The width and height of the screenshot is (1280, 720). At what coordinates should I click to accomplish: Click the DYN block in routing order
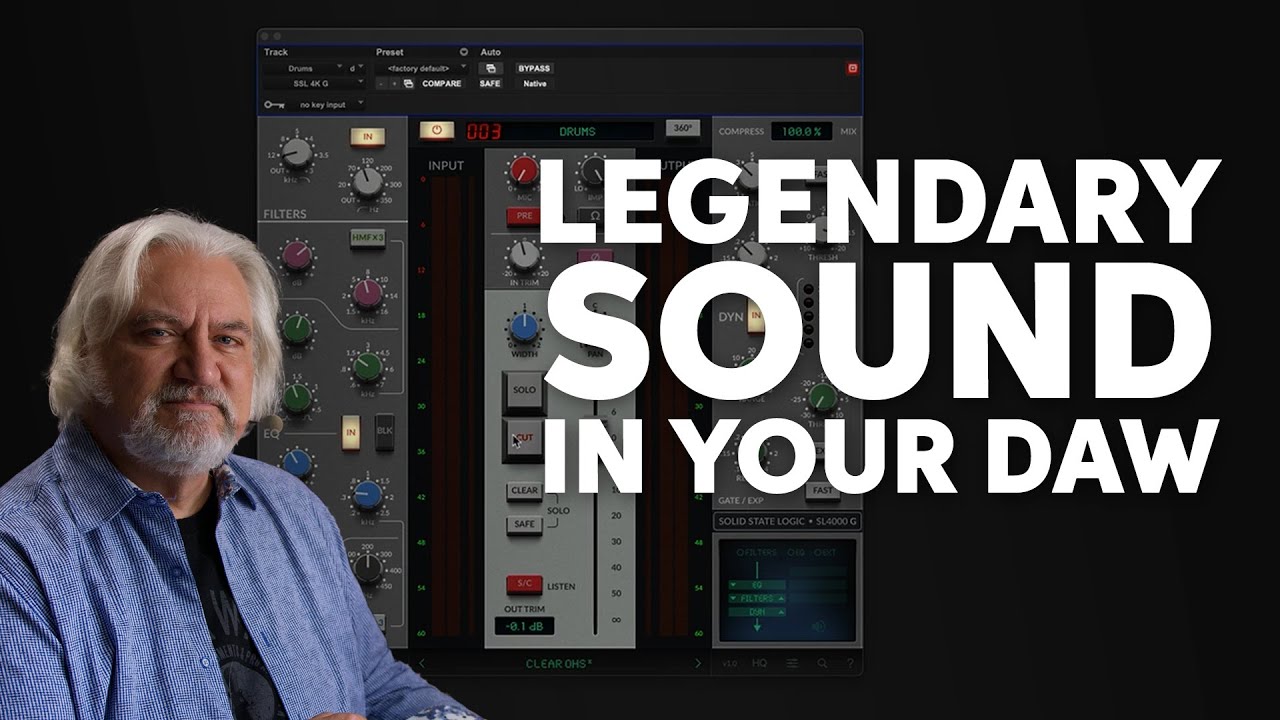757,611
